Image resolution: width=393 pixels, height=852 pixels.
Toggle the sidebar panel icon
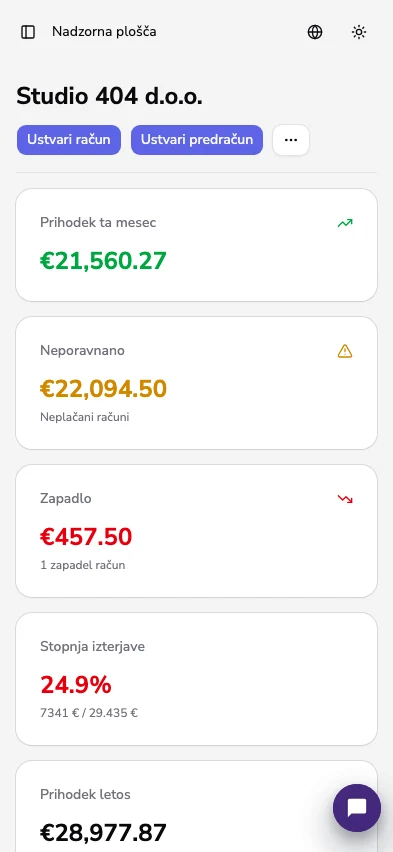point(28,32)
